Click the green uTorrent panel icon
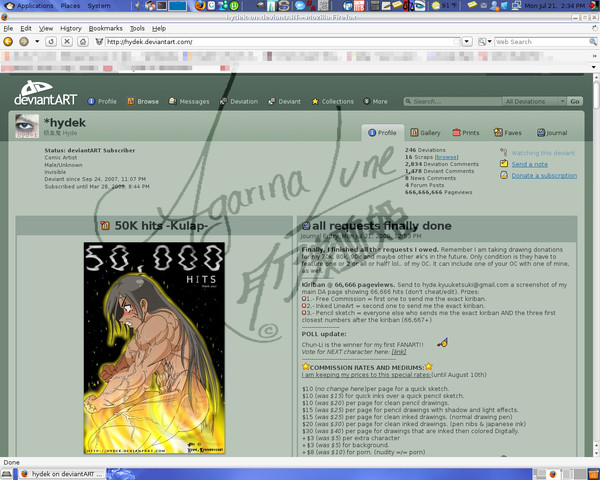 [x=234, y=6]
